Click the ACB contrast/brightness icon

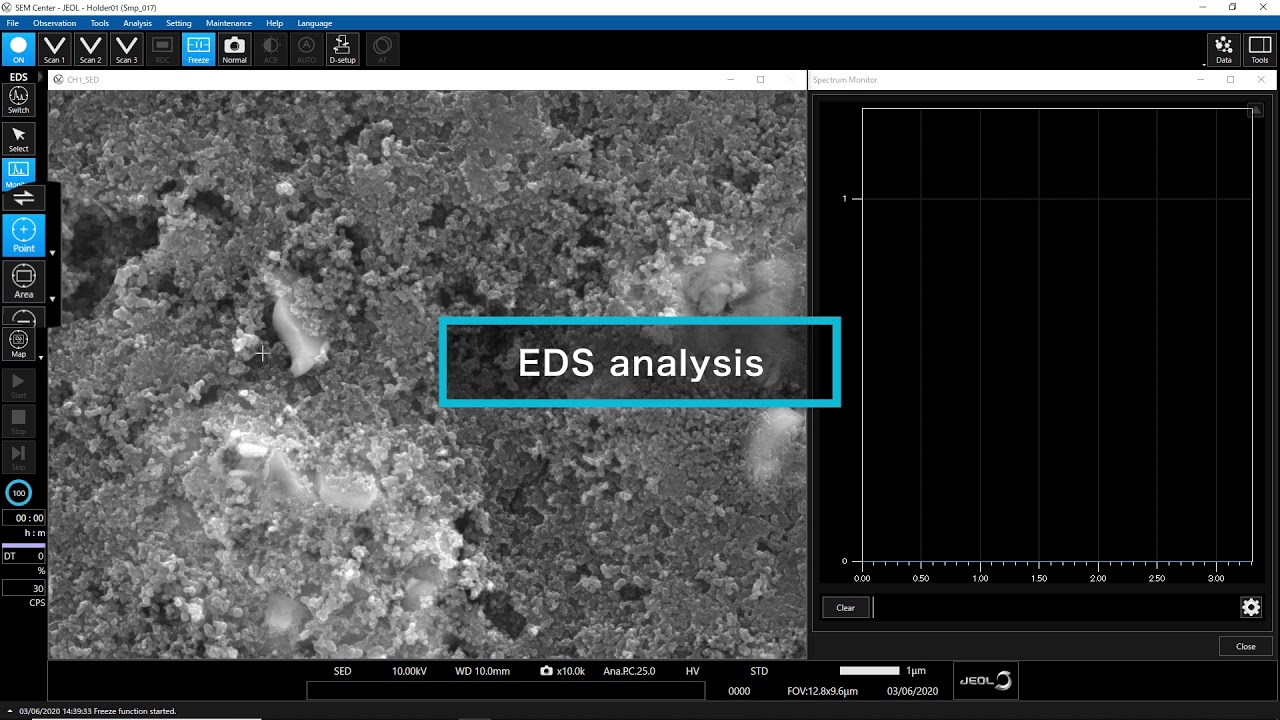270,49
